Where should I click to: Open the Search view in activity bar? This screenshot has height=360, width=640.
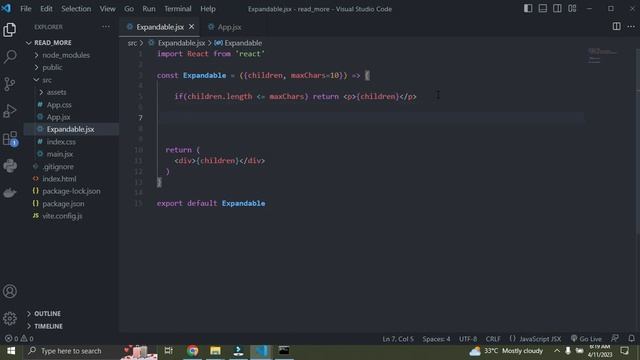coord(10,56)
